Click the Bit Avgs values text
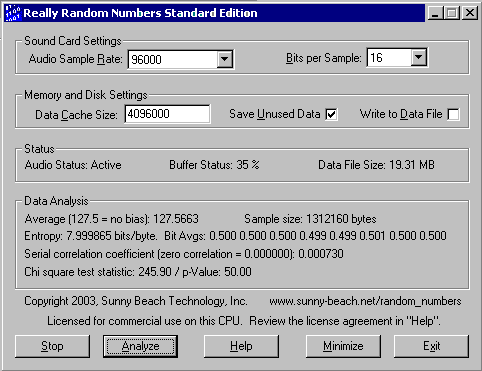The image size is (482, 371). point(305,236)
